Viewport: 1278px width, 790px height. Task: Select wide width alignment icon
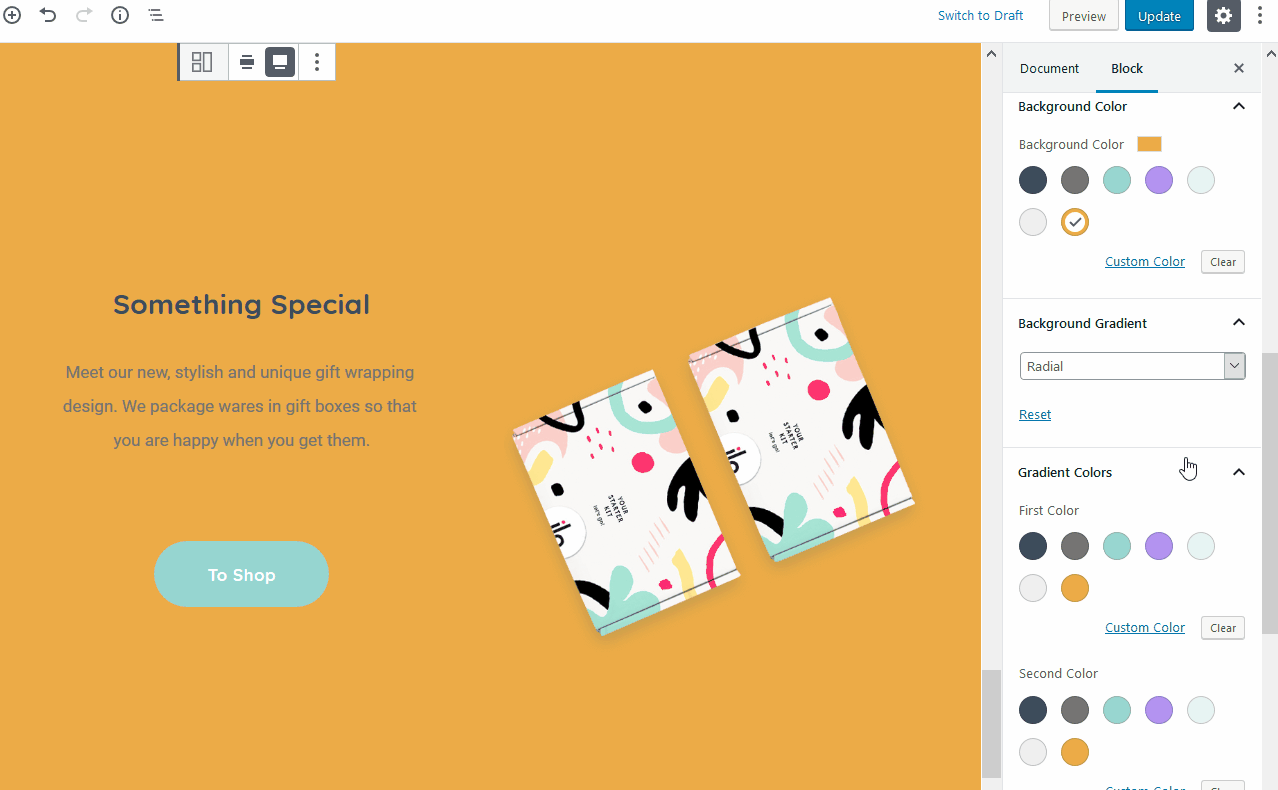pos(246,62)
